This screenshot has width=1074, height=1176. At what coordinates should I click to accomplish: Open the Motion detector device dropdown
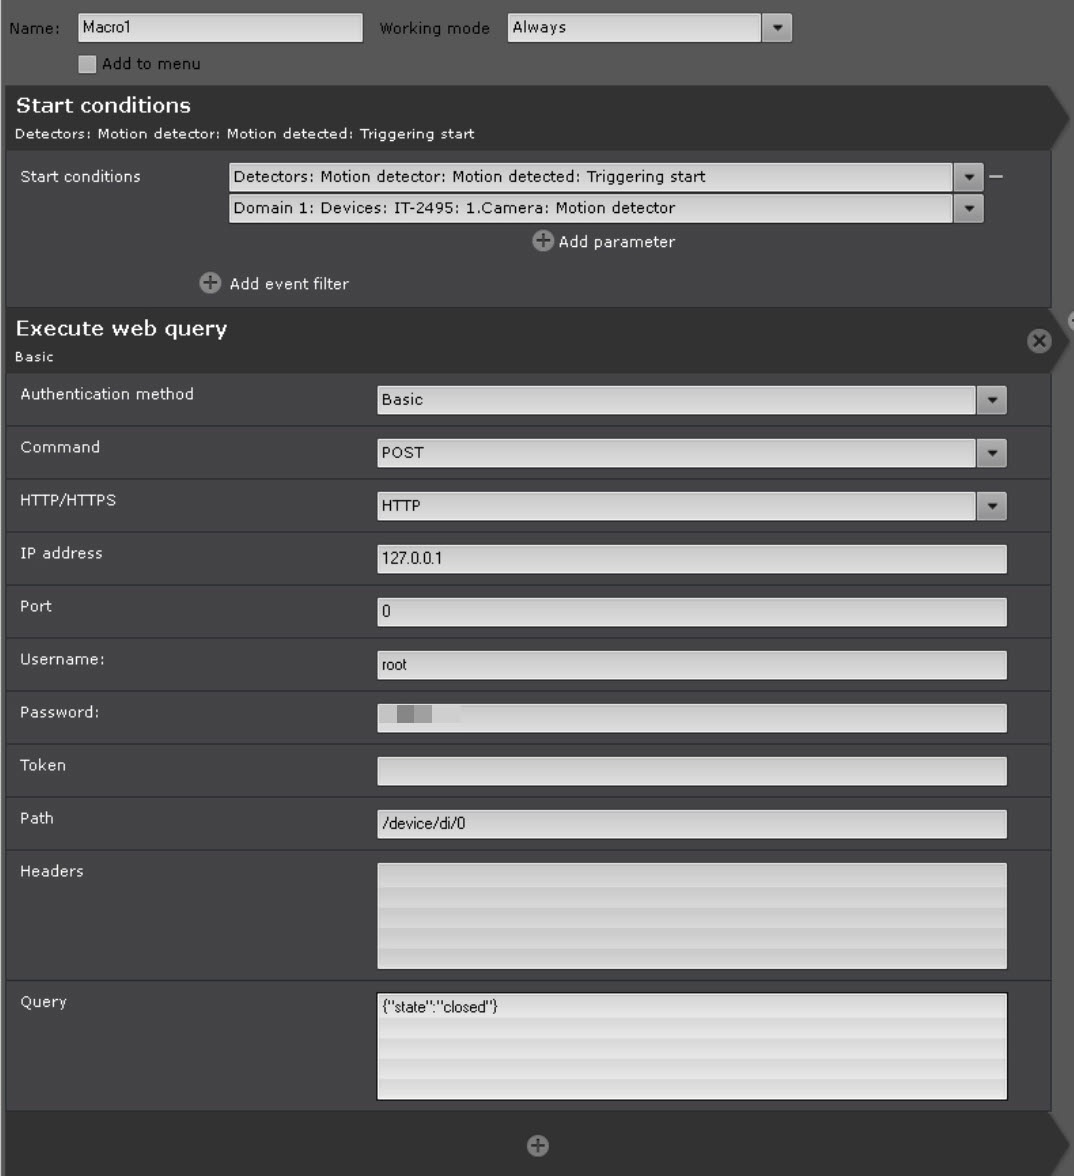(968, 208)
